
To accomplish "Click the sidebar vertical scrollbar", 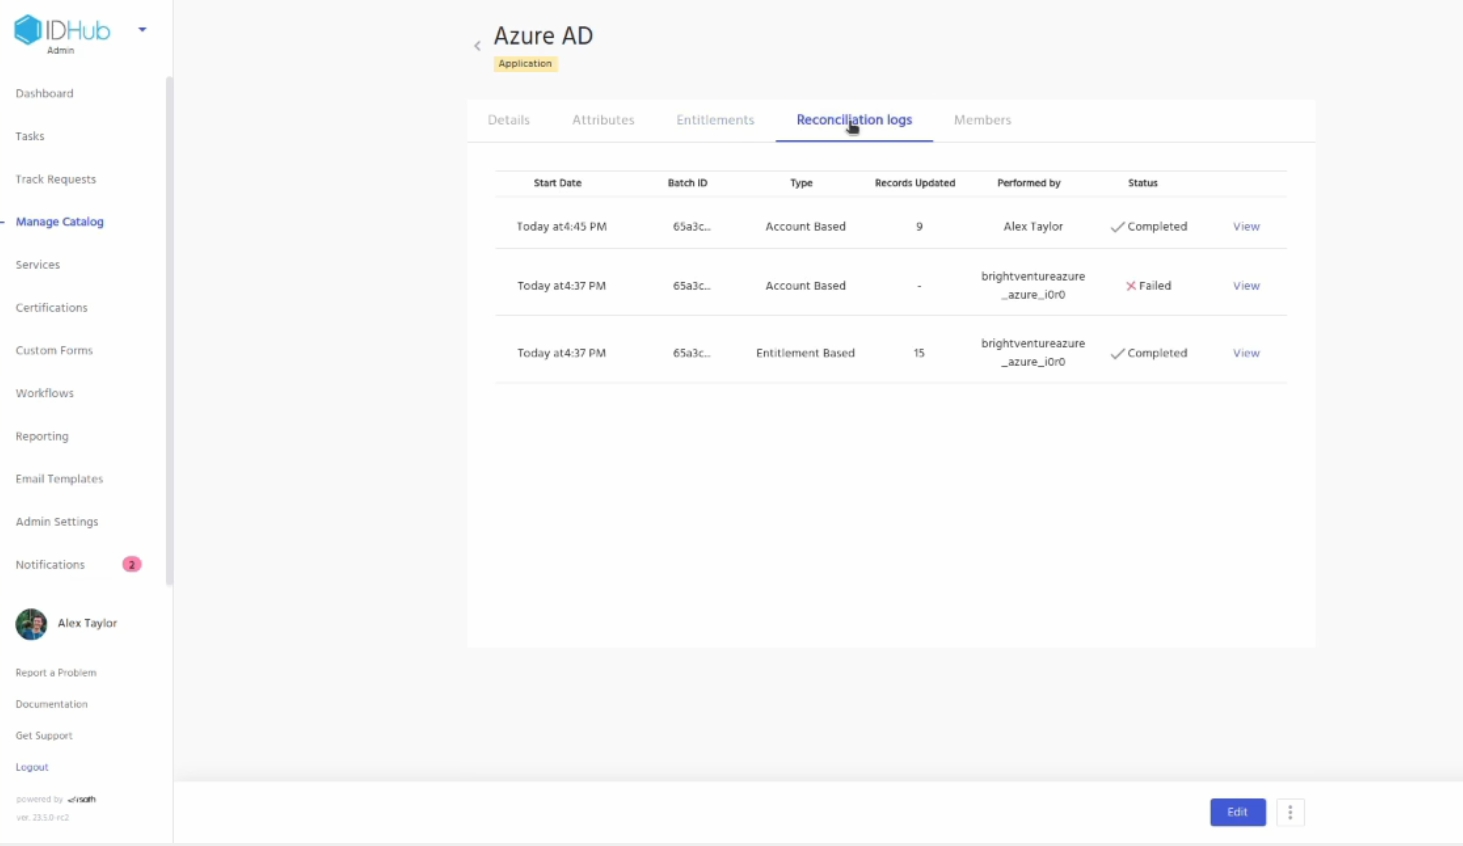I will click(169, 330).
